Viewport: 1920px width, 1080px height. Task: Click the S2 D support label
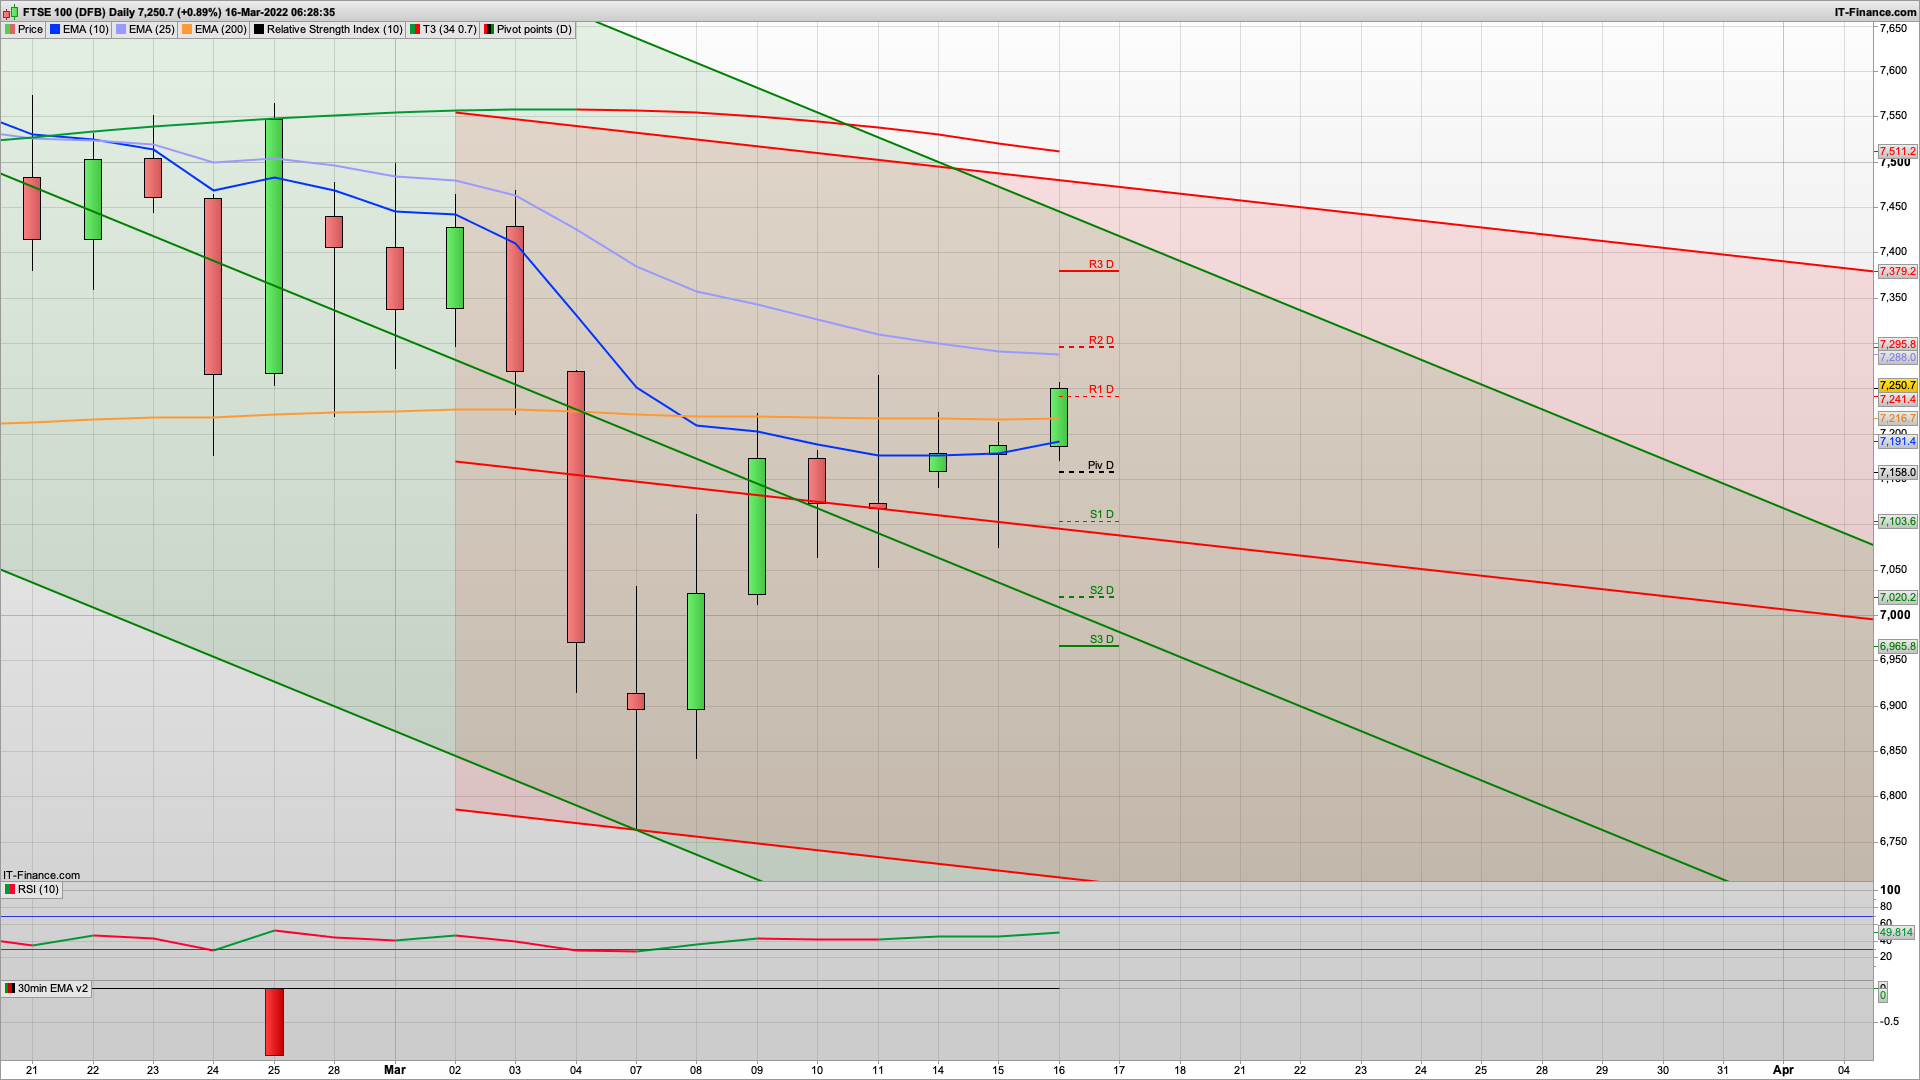[1101, 591]
